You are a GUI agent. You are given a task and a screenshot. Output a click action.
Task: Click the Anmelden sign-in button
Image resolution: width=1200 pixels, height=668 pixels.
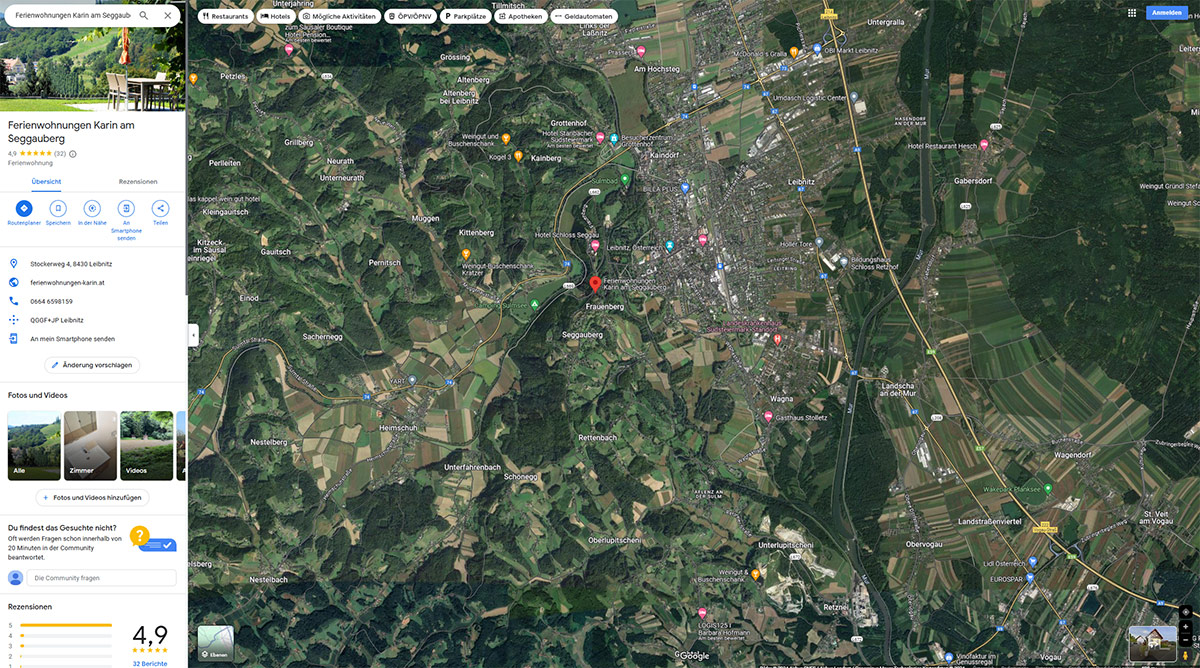tap(1167, 13)
